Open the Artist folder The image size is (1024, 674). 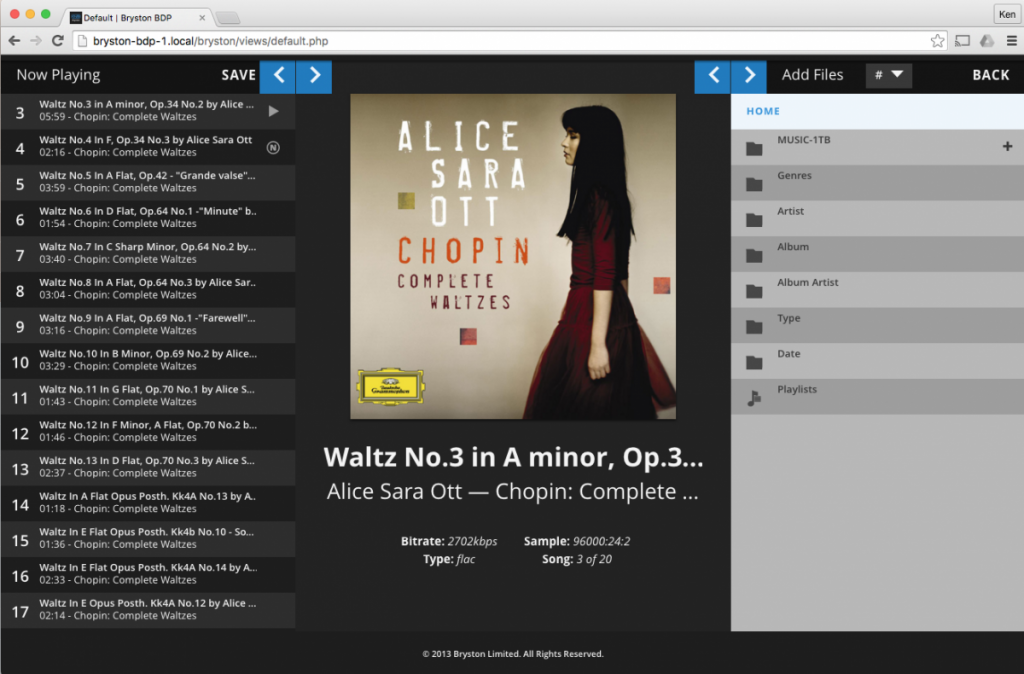877,218
